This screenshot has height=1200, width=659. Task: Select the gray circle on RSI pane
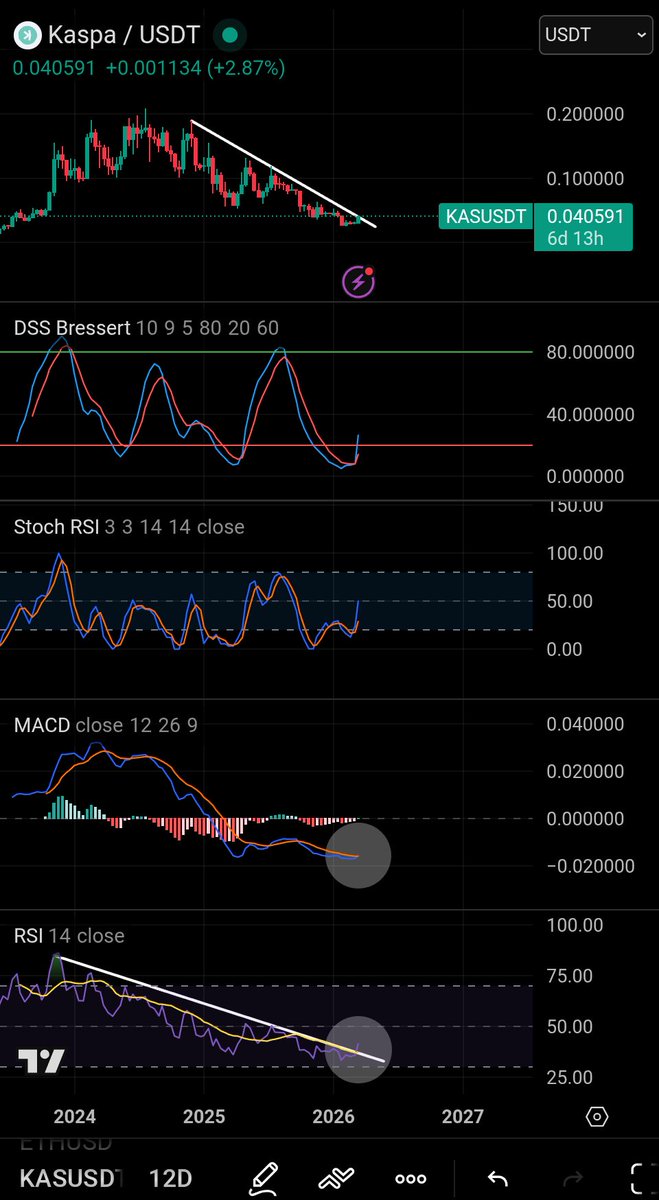[x=358, y=1048]
